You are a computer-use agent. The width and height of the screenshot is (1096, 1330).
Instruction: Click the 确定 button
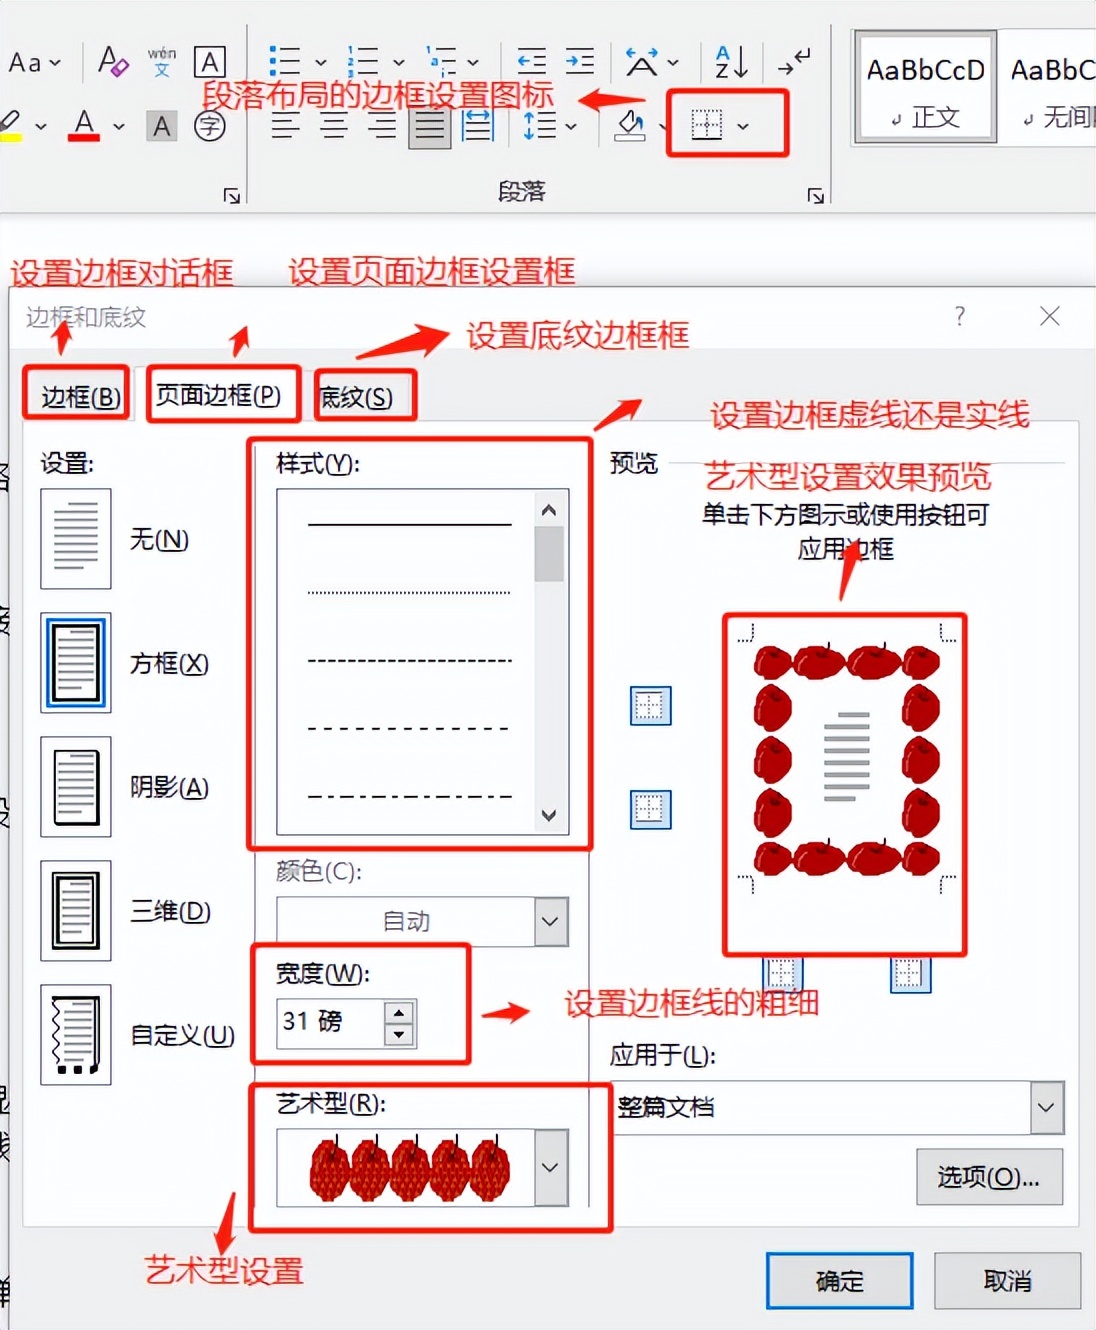coord(840,1281)
